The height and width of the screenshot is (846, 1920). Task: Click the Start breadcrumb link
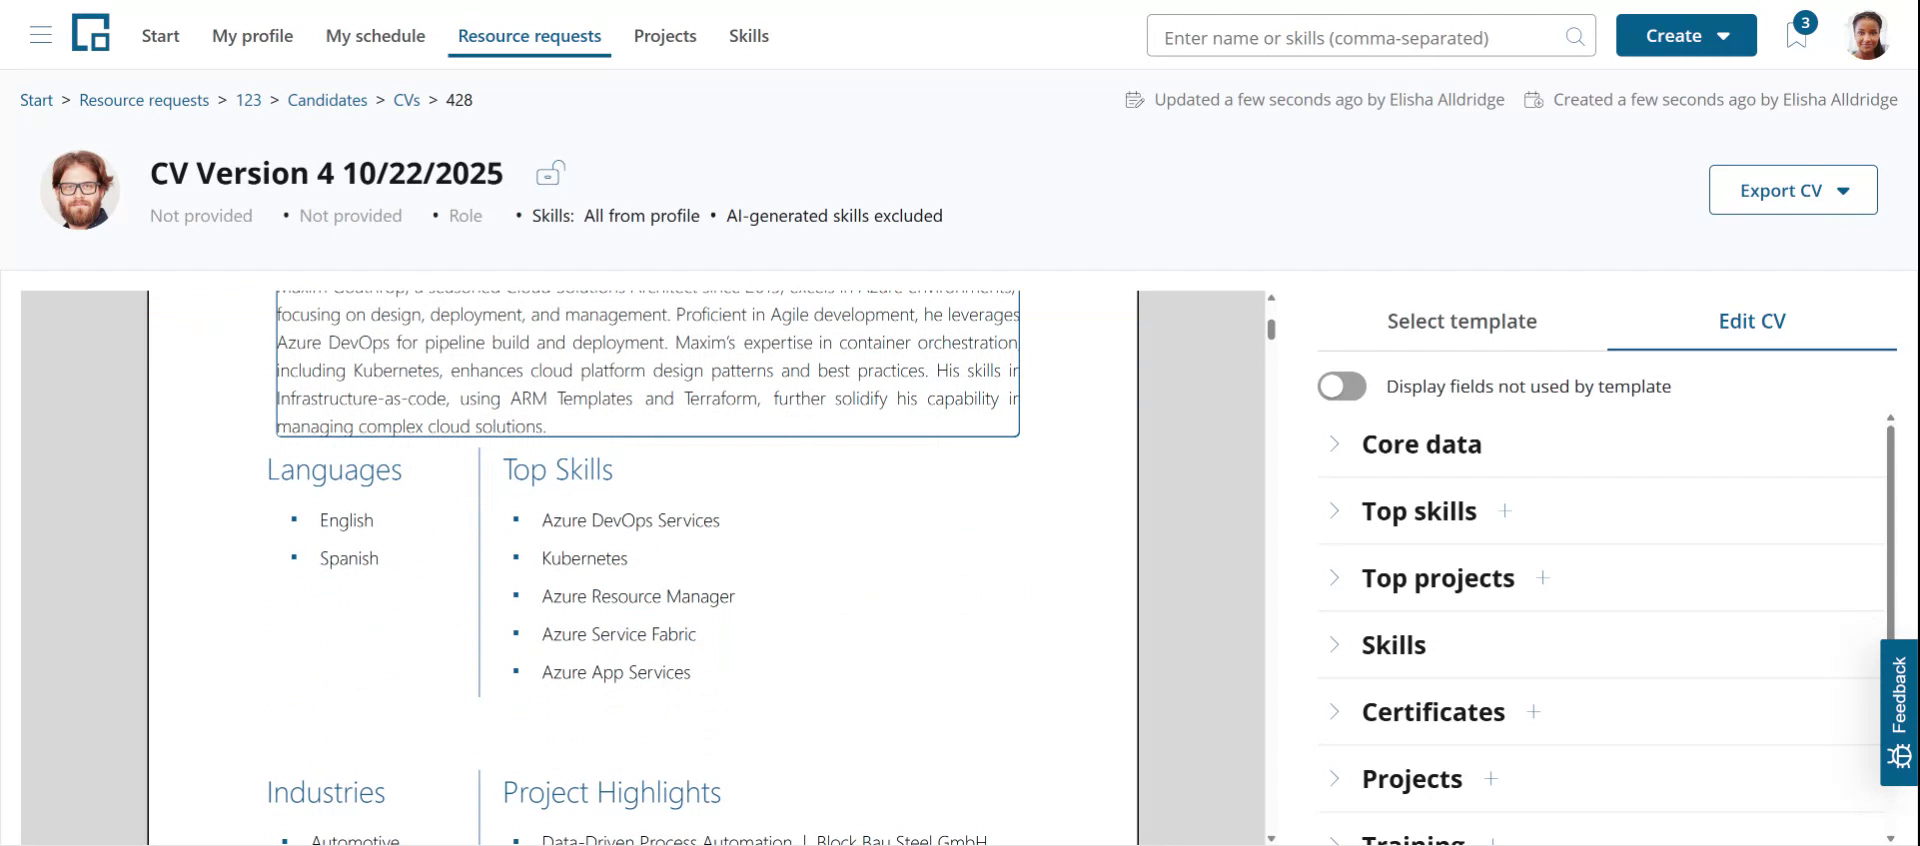36,100
